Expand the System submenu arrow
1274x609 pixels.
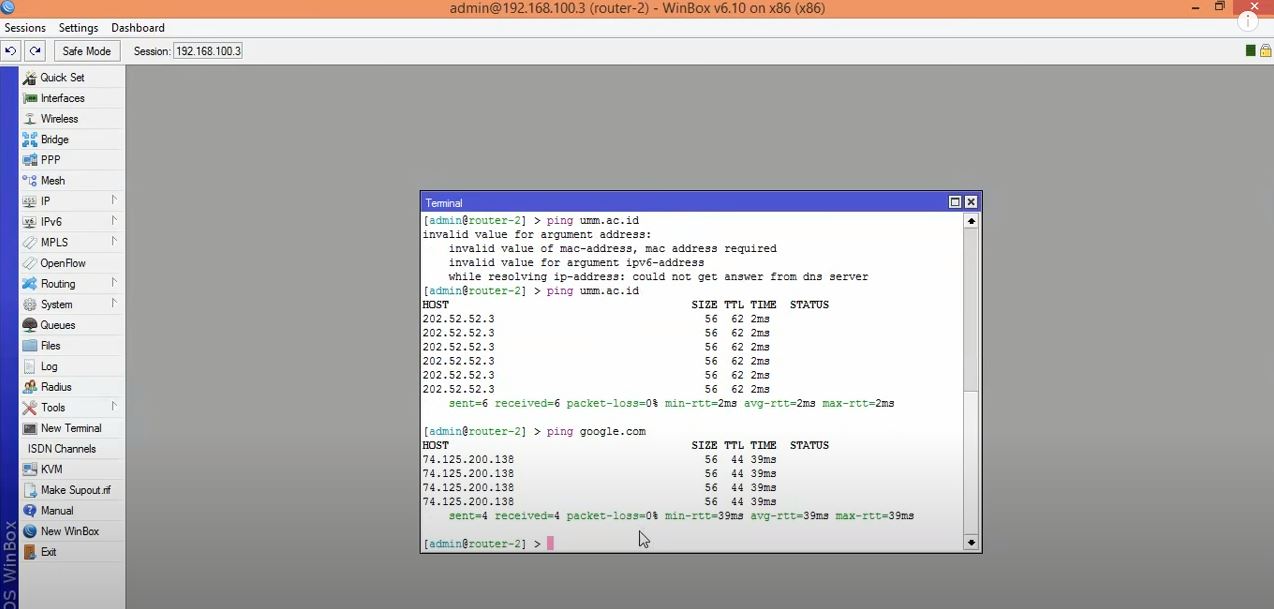[114, 303]
